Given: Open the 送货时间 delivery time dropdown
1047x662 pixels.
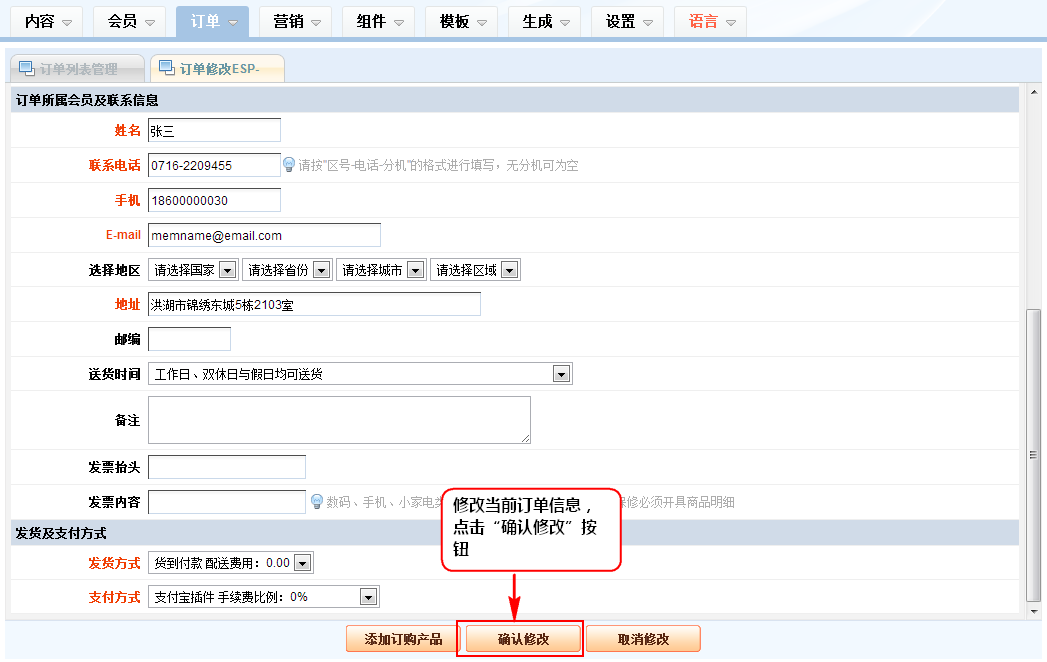Looking at the screenshot, I should 360,374.
